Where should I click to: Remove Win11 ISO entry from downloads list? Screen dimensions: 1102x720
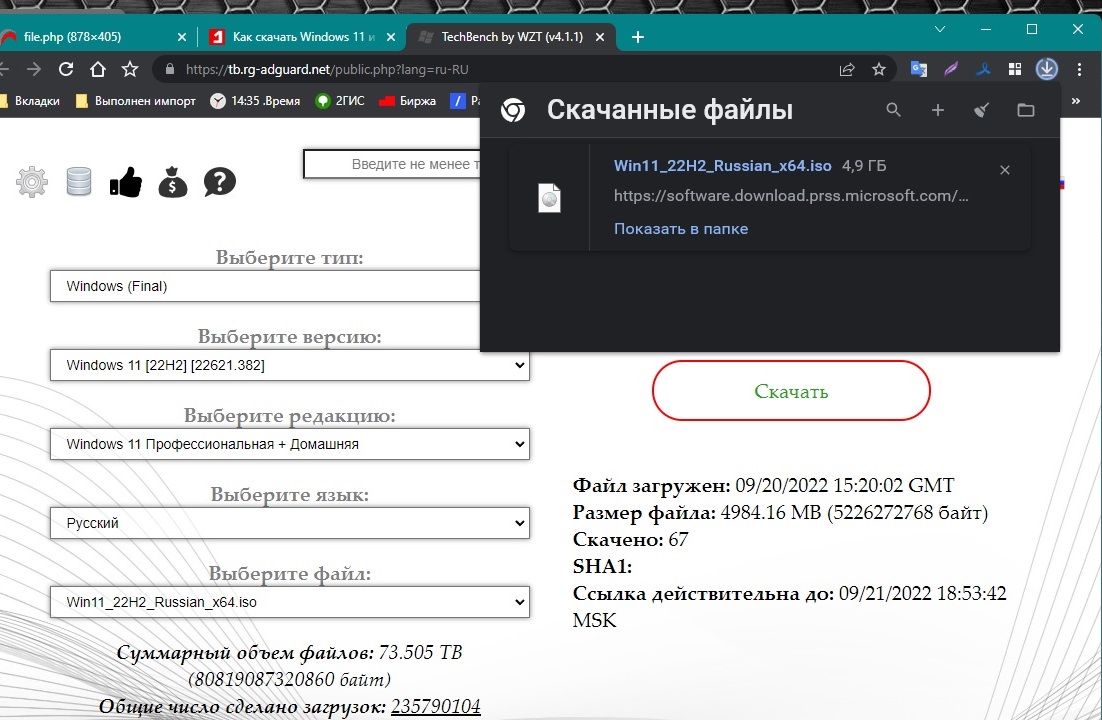[x=1005, y=170]
